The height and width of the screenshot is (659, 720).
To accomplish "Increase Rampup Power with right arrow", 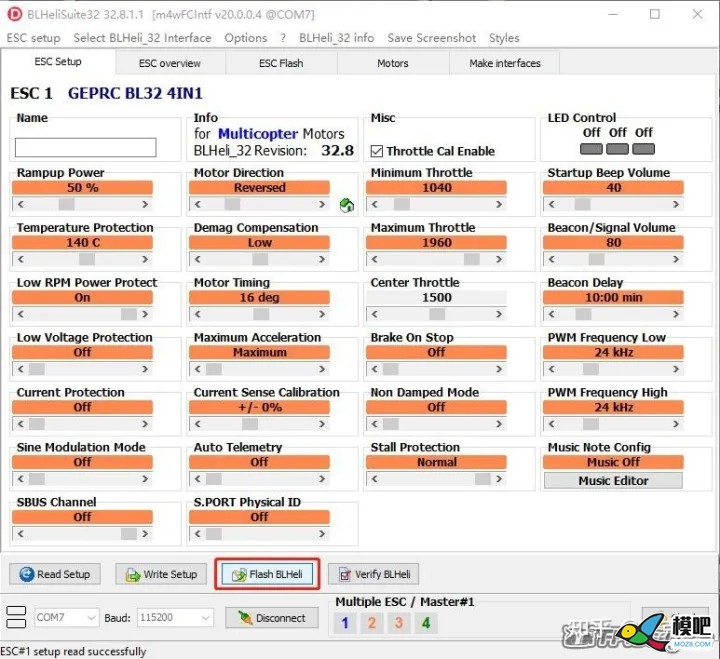I will (145, 204).
